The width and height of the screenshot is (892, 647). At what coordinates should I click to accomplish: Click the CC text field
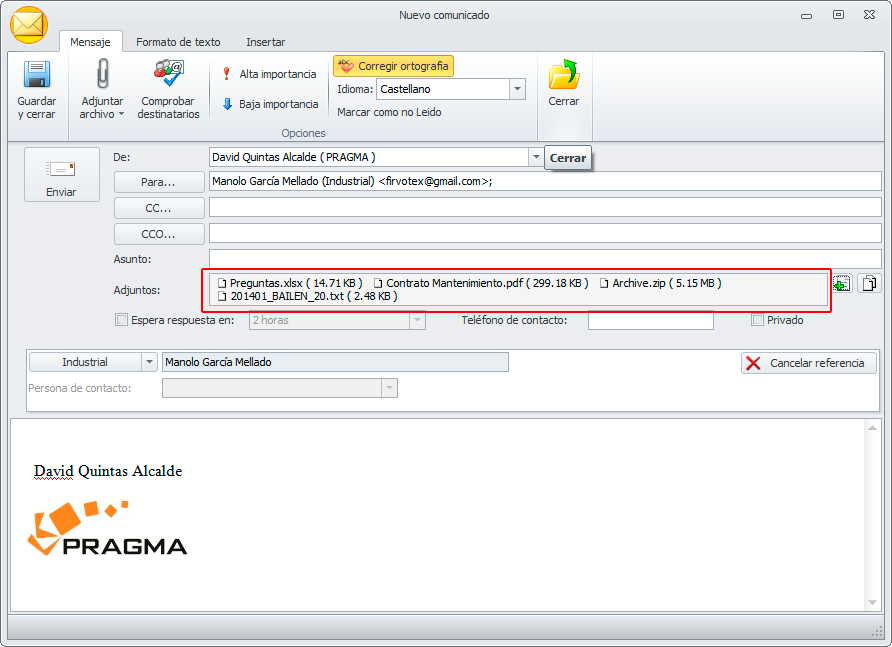(544, 207)
